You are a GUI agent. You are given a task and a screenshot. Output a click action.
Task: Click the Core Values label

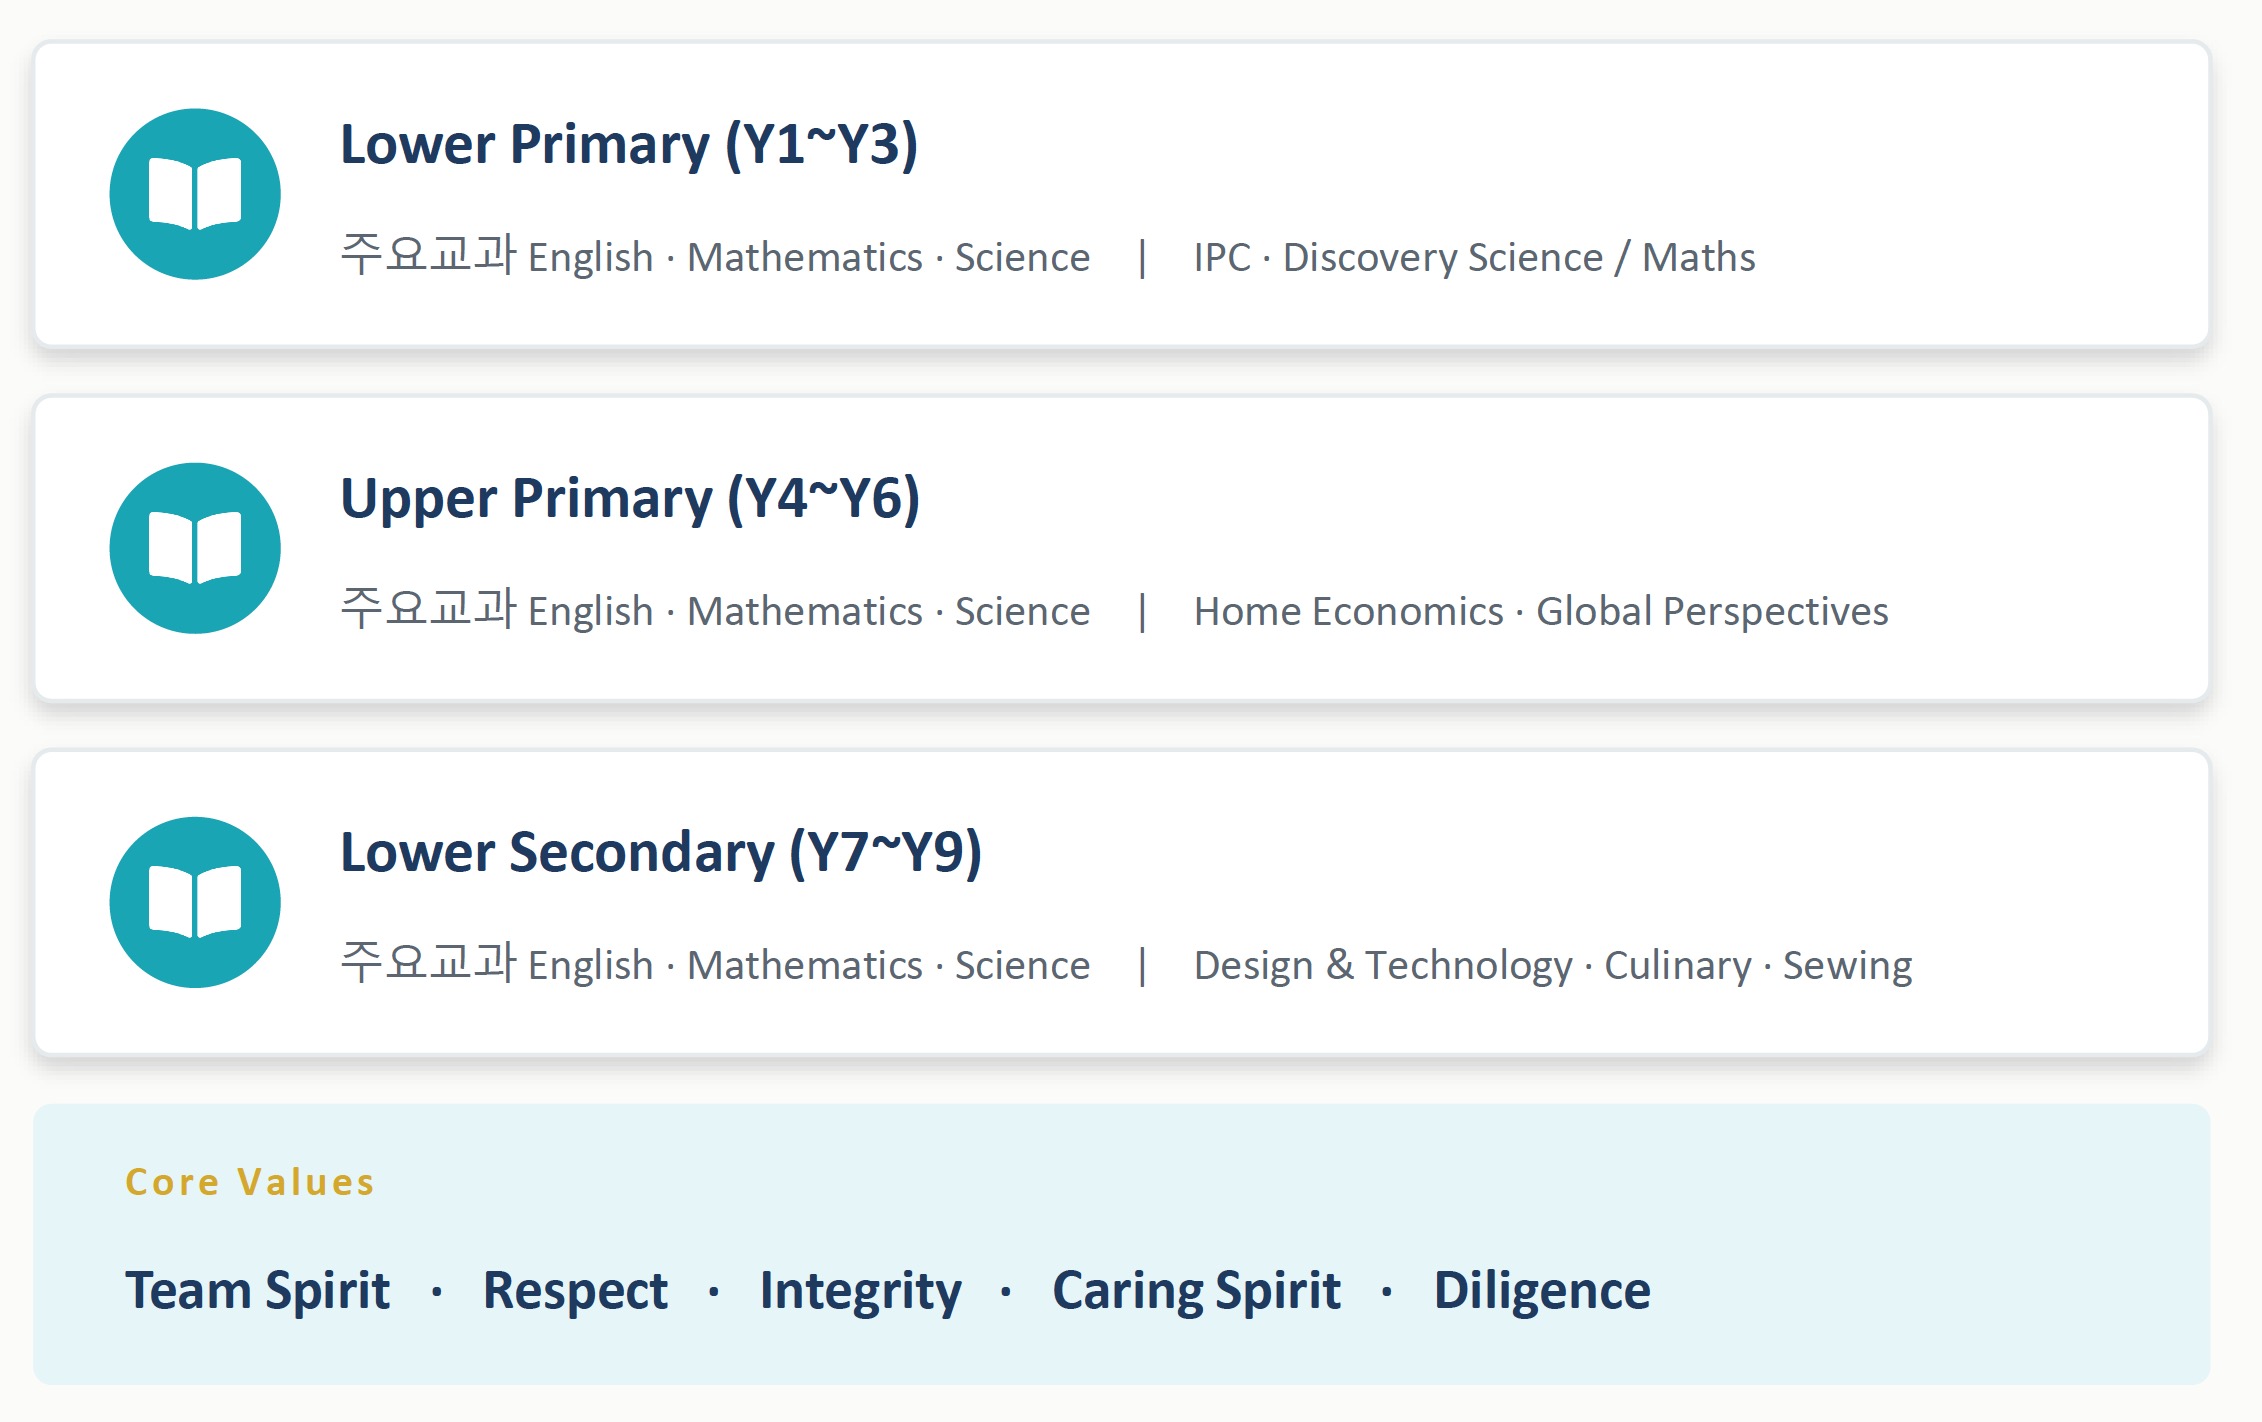click(250, 1182)
